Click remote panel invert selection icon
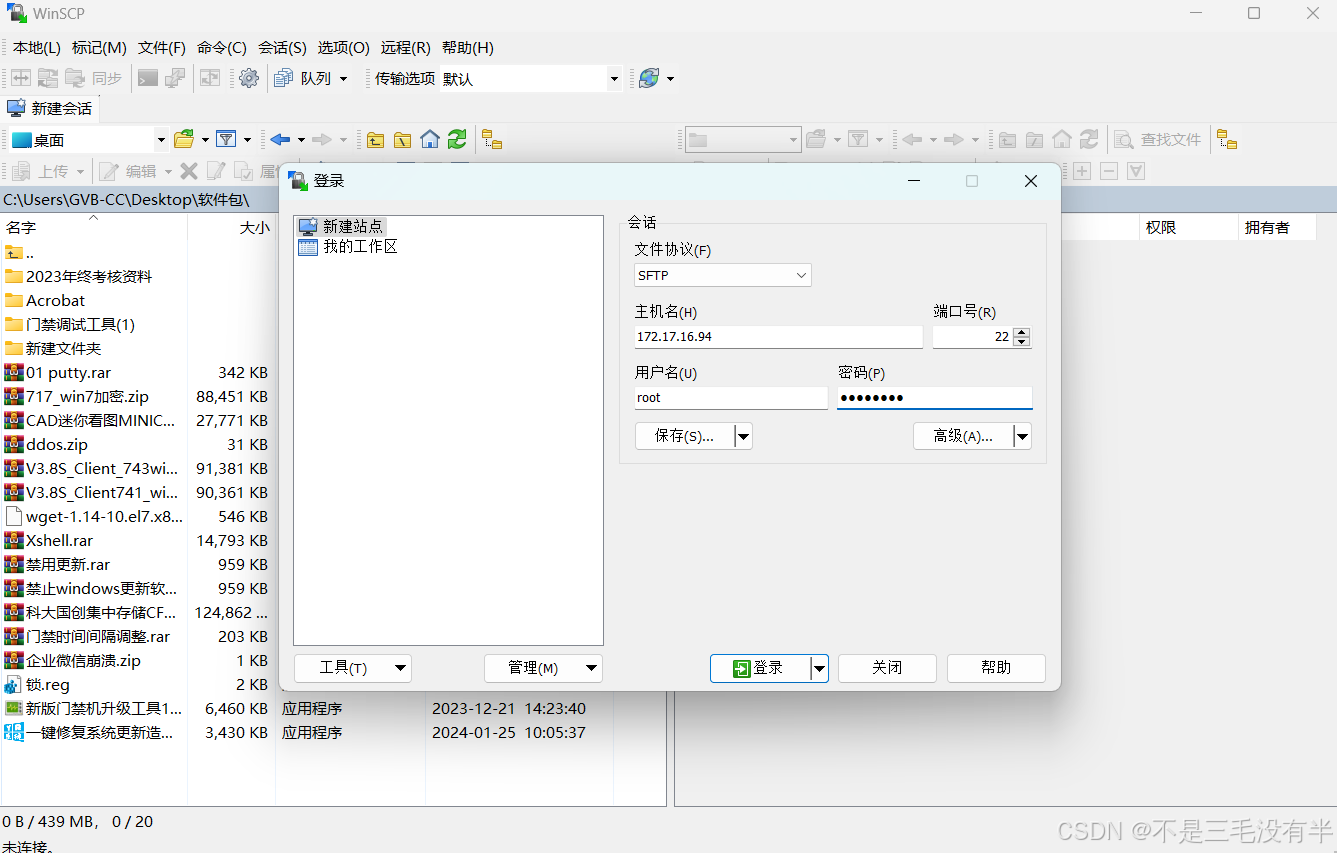 pyautogui.click(x=1135, y=171)
